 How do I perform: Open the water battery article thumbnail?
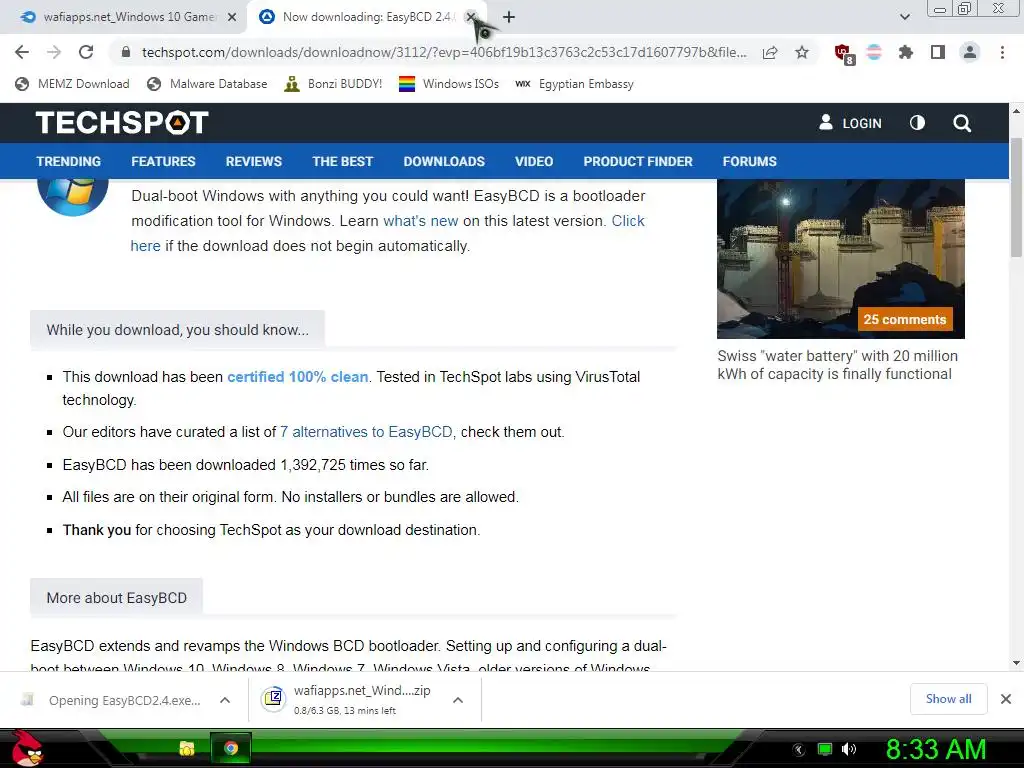coord(840,259)
